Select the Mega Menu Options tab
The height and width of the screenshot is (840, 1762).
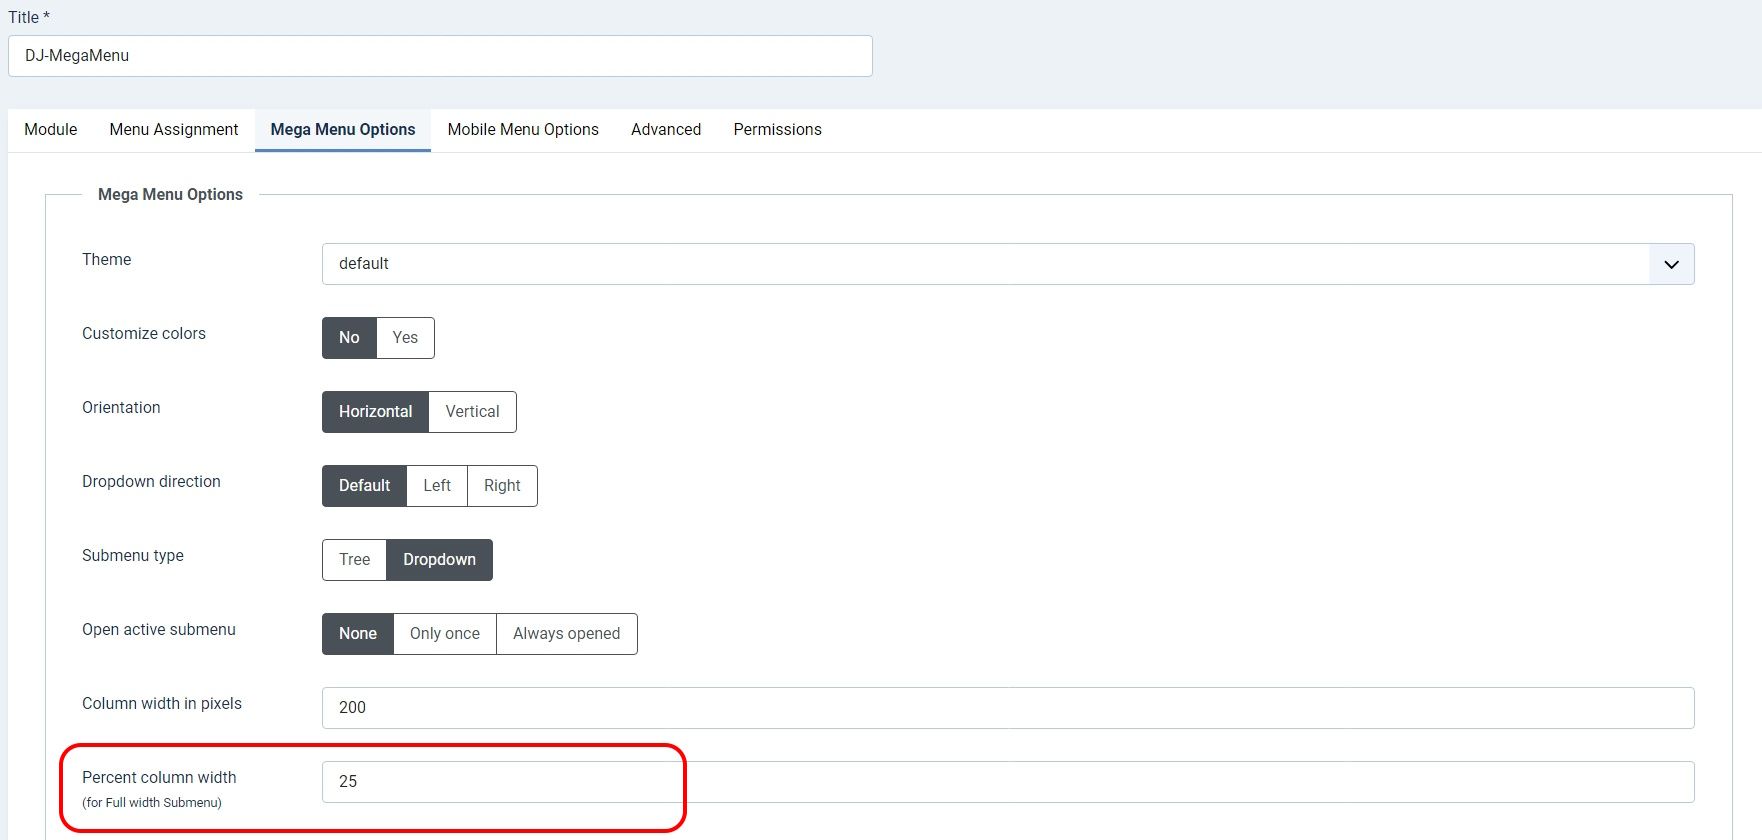click(343, 130)
